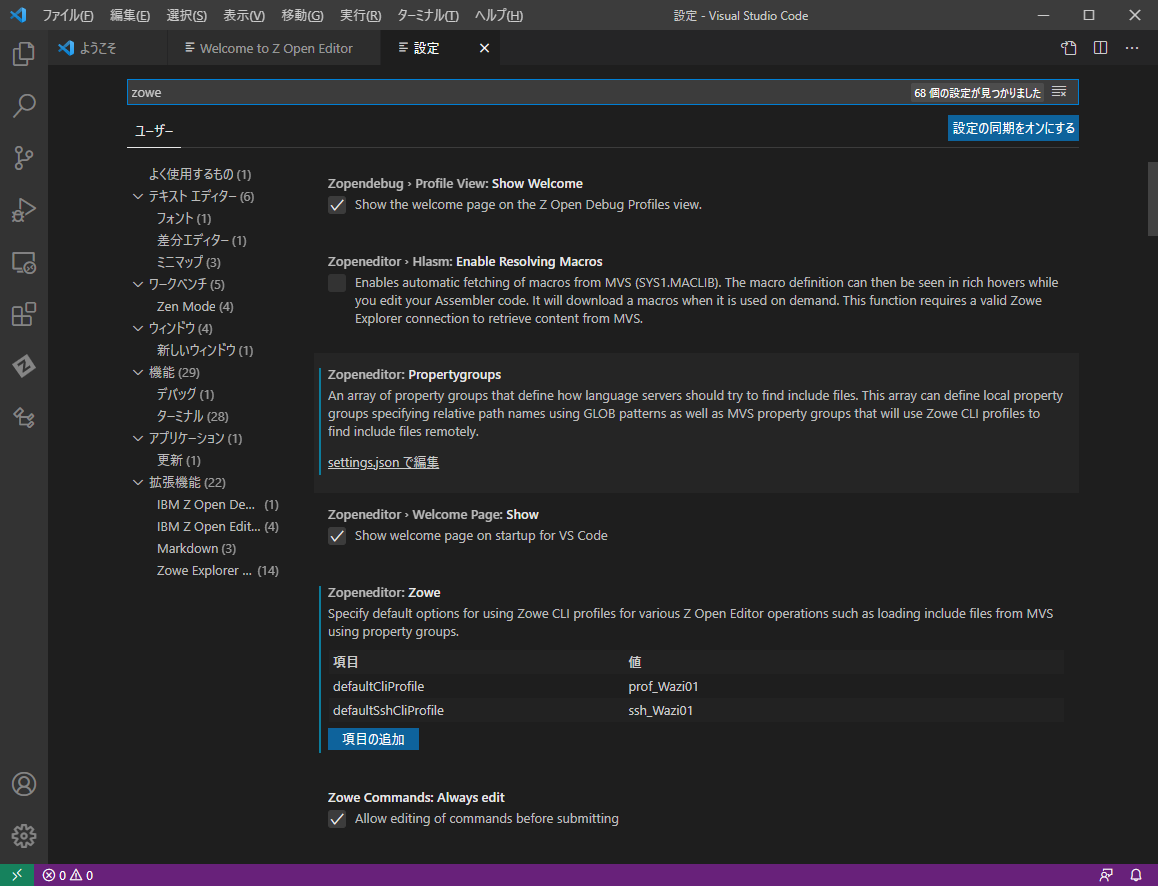Screen dimensions: 1158x886
Task: Open the ターミナル(T) menu
Action: tap(428, 16)
